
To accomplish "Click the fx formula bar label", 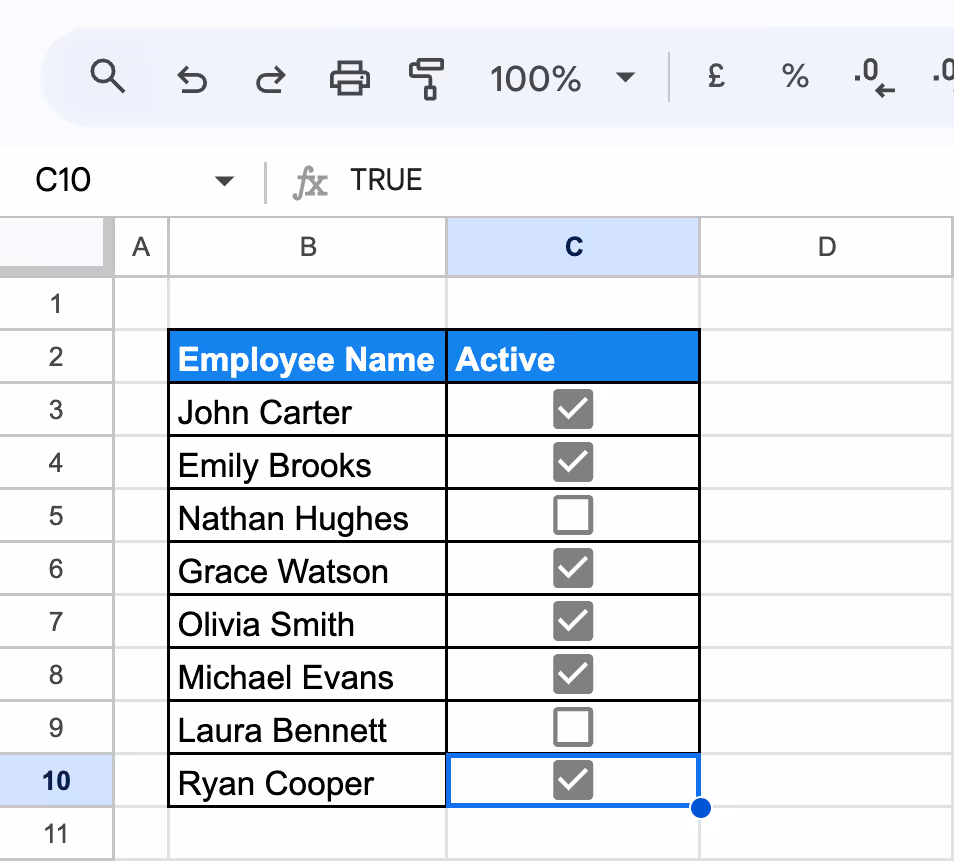I will [x=311, y=182].
